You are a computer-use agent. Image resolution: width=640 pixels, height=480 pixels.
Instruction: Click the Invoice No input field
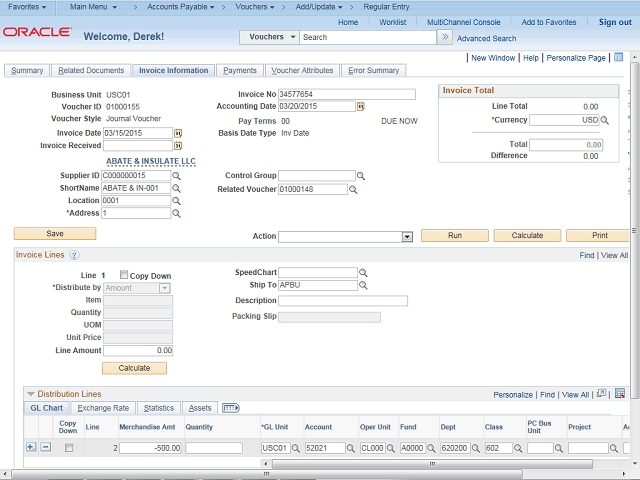(x=346, y=94)
